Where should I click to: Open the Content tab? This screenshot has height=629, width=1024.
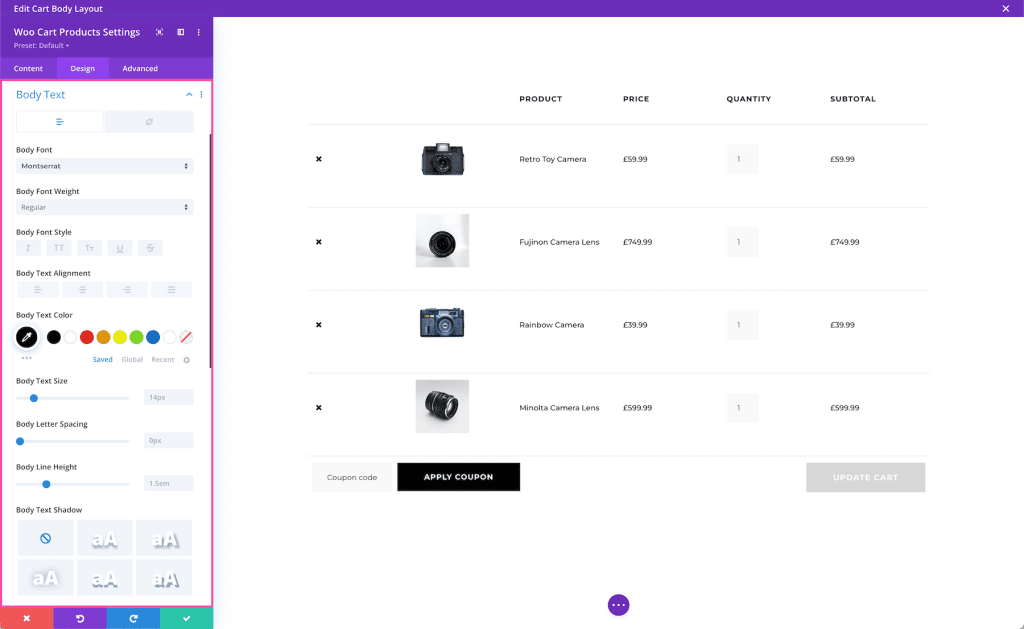(28, 68)
